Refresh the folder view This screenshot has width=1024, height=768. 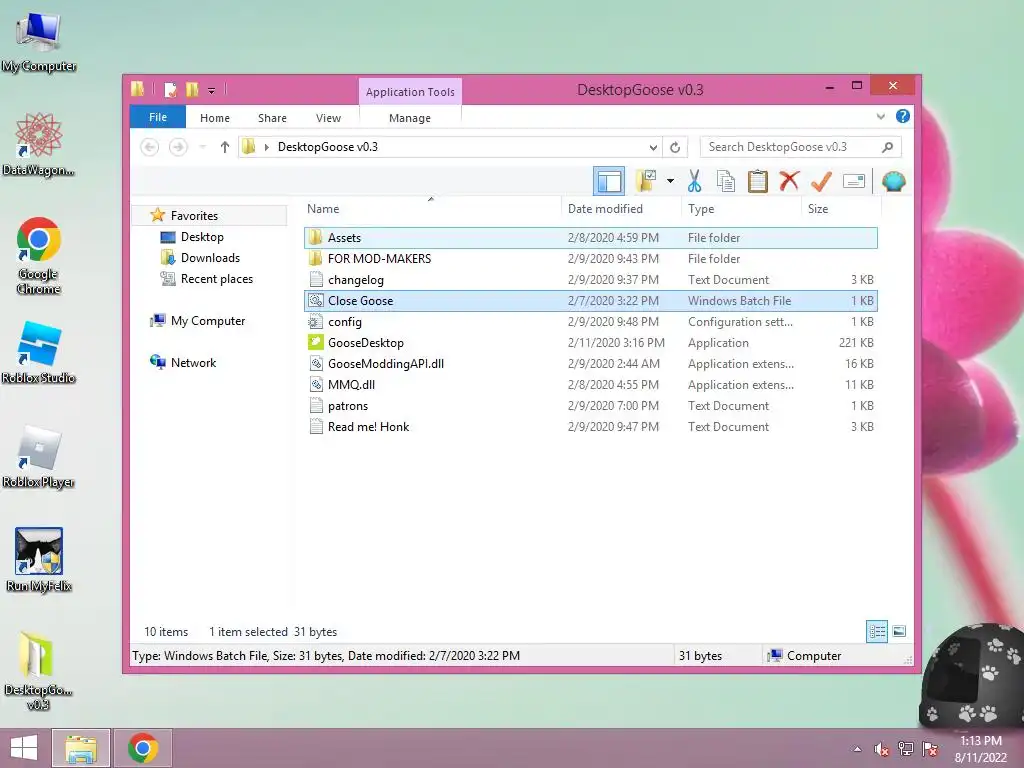click(675, 147)
